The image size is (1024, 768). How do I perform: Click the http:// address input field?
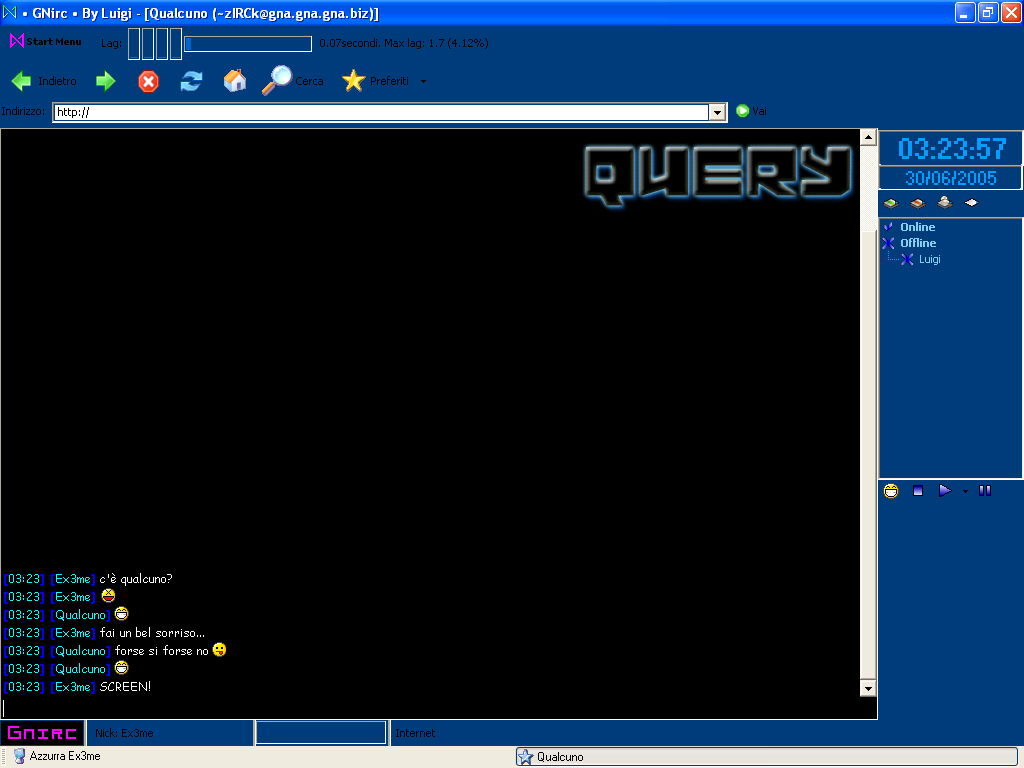point(380,113)
